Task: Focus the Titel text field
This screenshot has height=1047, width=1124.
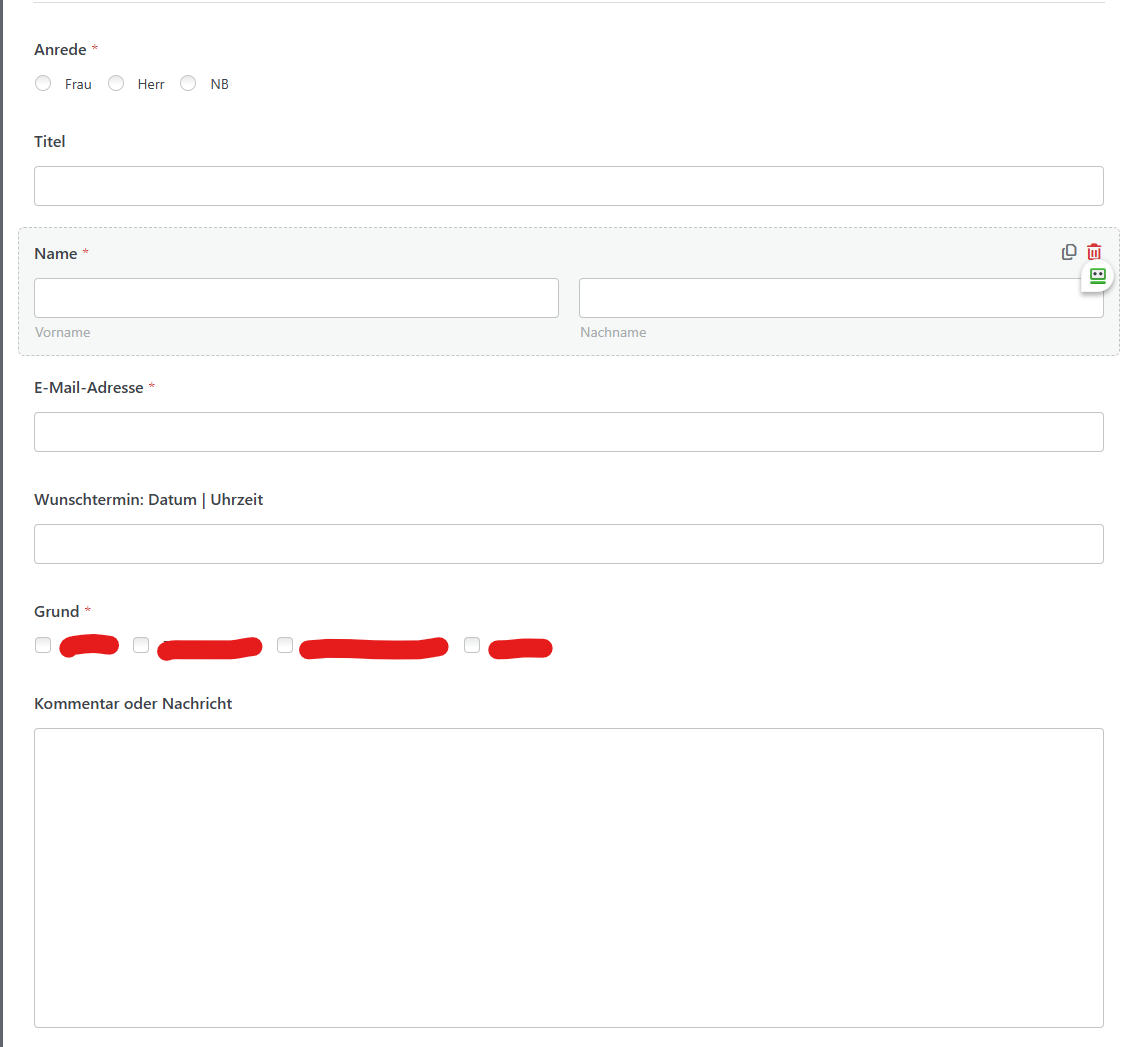Action: pyautogui.click(x=568, y=186)
